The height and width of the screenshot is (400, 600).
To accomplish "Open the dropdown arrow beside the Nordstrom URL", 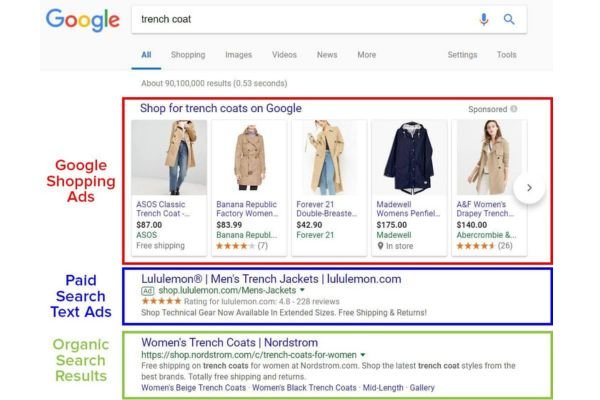I will pyautogui.click(x=363, y=355).
